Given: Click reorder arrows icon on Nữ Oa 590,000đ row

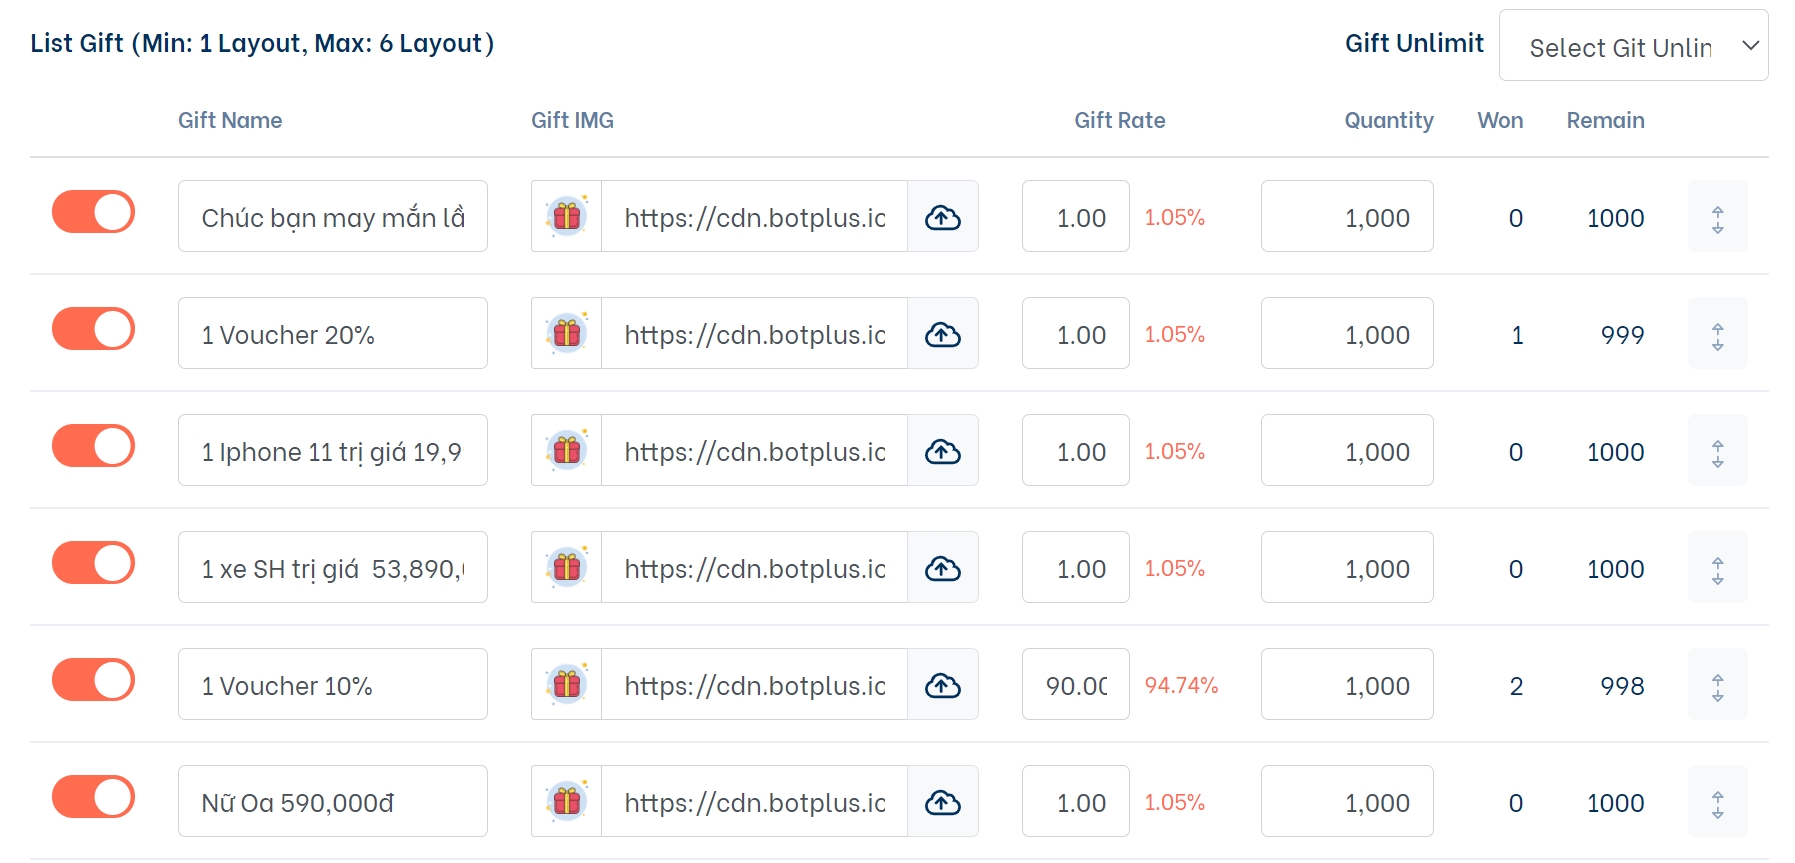Looking at the screenshot, I should coord(1717,802).
